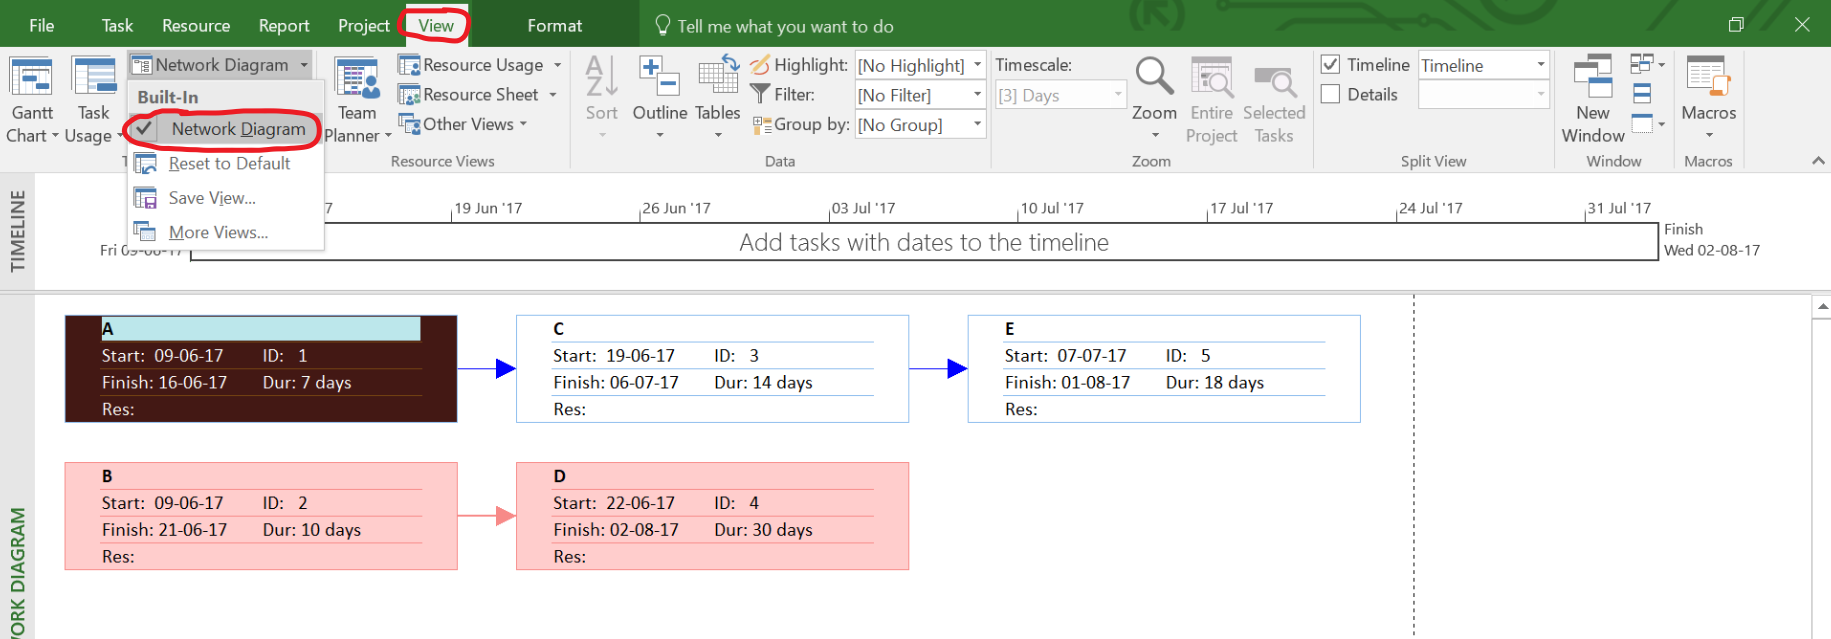This screenshot has height=639, width=1831.
Task: Expand the Highlight dropdown
Action: pyautogui.click(x=977, y=65)
